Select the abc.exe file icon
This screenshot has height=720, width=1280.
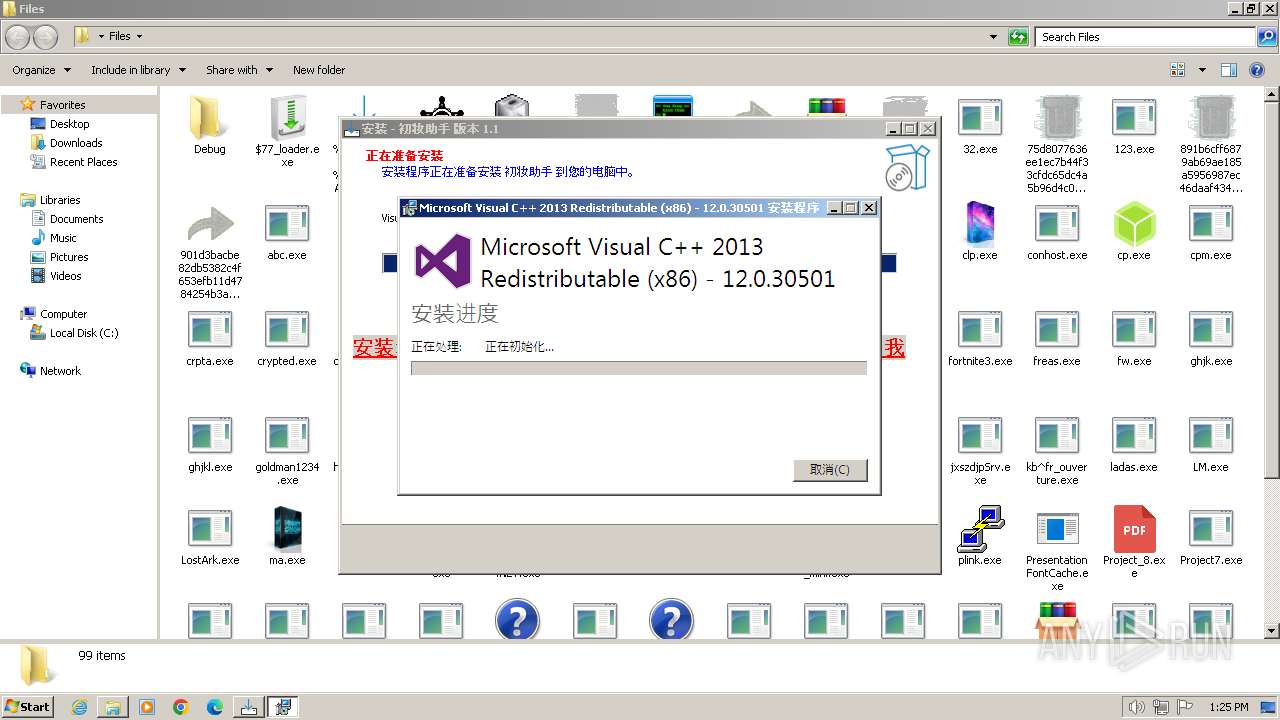coord(287,224)
